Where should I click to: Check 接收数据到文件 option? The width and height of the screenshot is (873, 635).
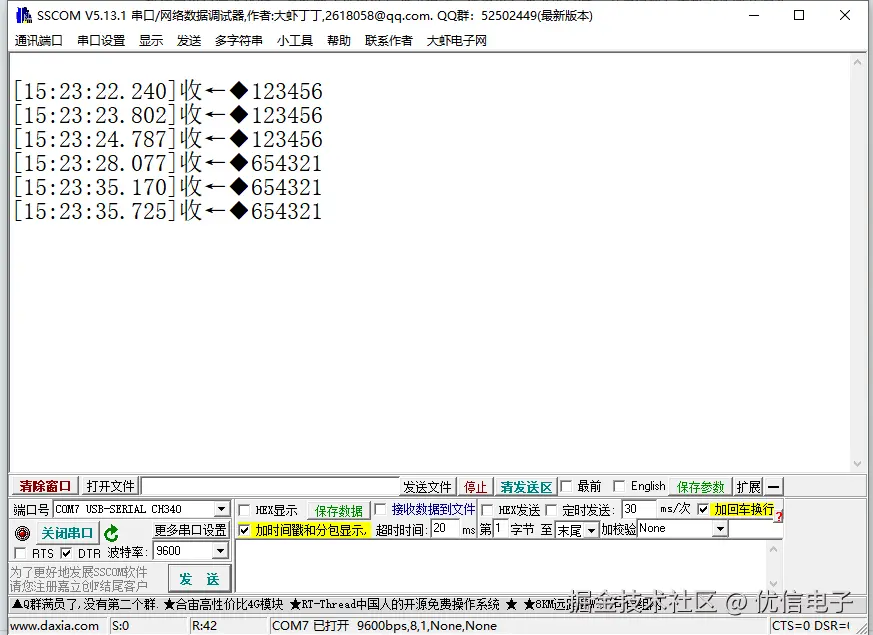pyautogui.click(x=381, y=509)
